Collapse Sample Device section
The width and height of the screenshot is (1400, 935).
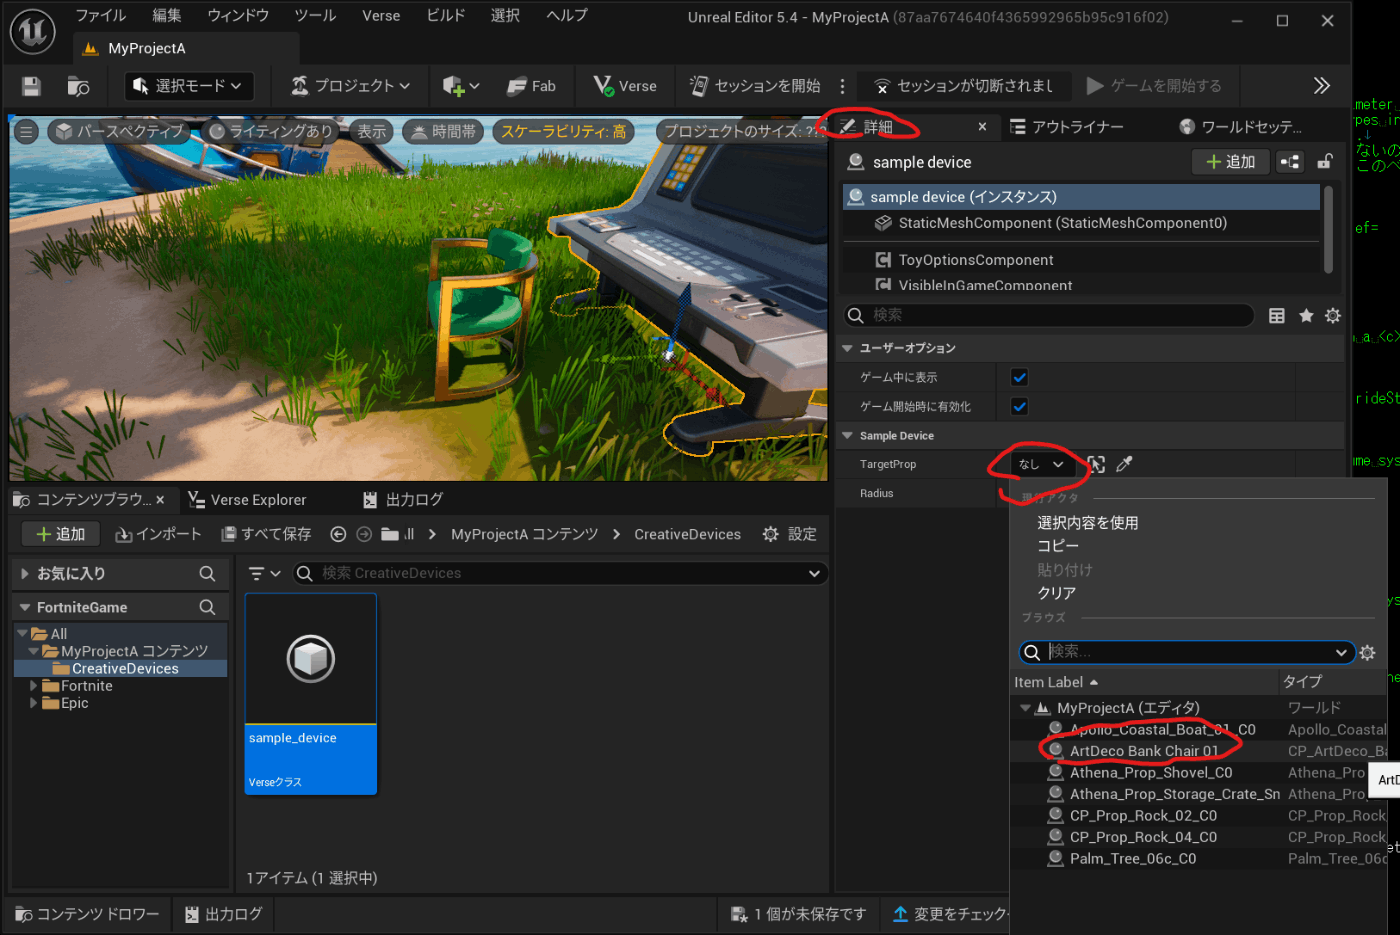847,436
